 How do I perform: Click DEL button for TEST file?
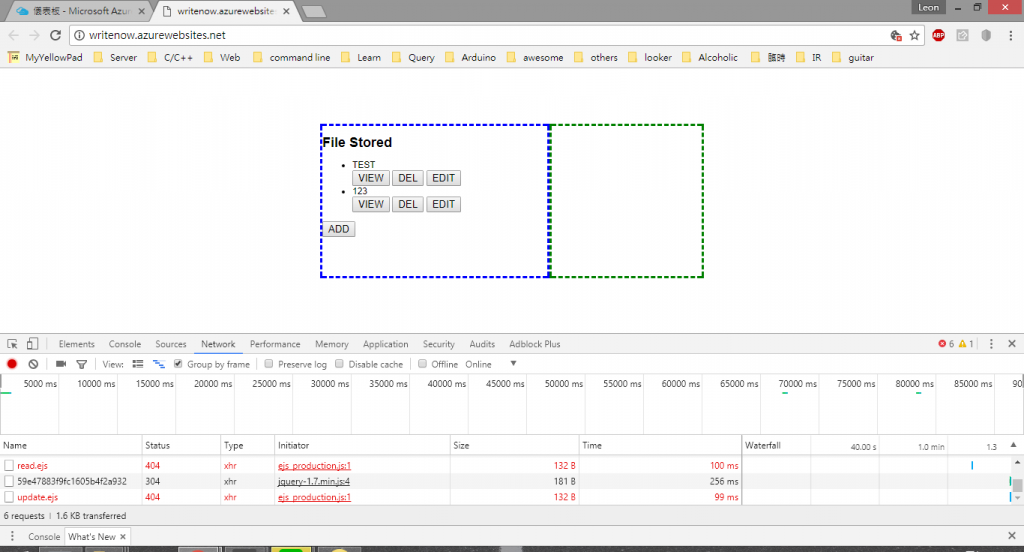pyautogui.click(x=408, y=178)
